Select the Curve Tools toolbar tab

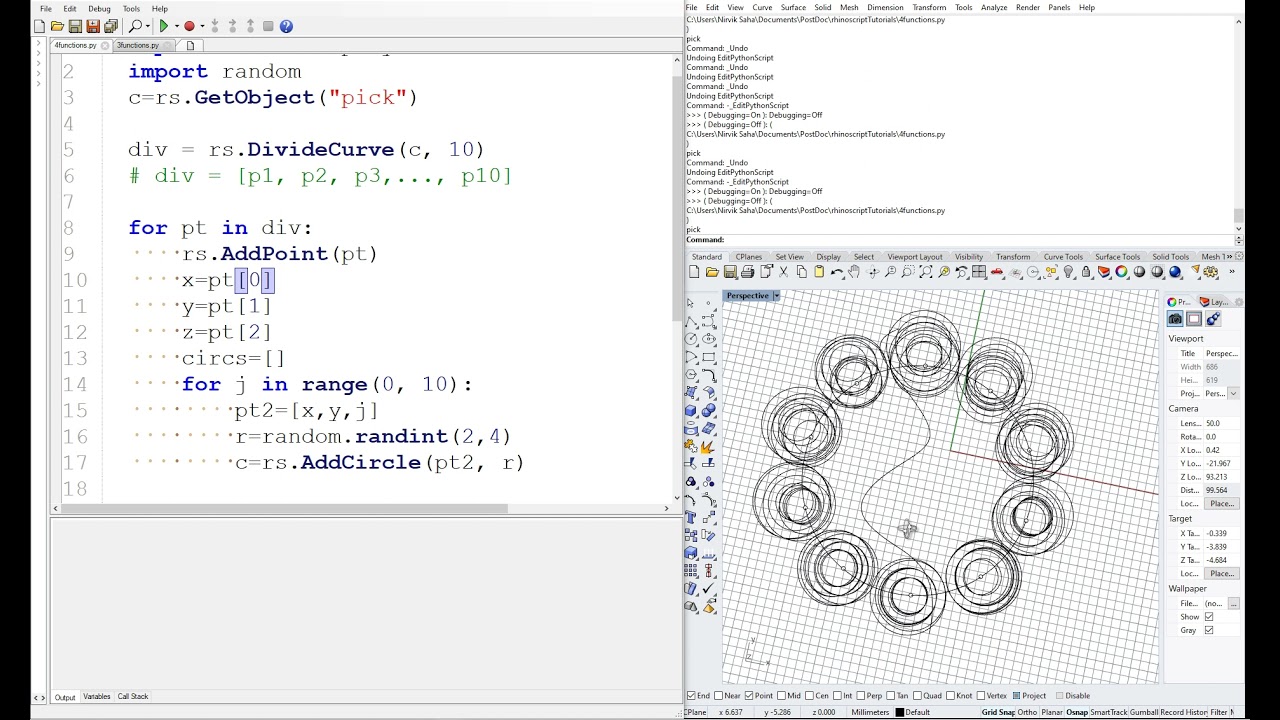1063,257
